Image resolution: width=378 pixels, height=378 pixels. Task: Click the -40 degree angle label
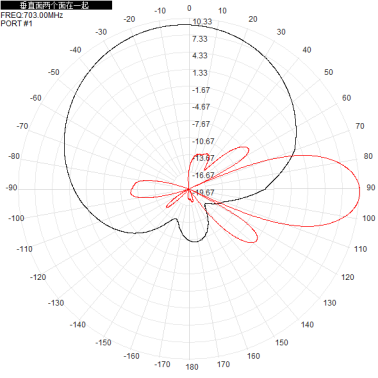75,50
